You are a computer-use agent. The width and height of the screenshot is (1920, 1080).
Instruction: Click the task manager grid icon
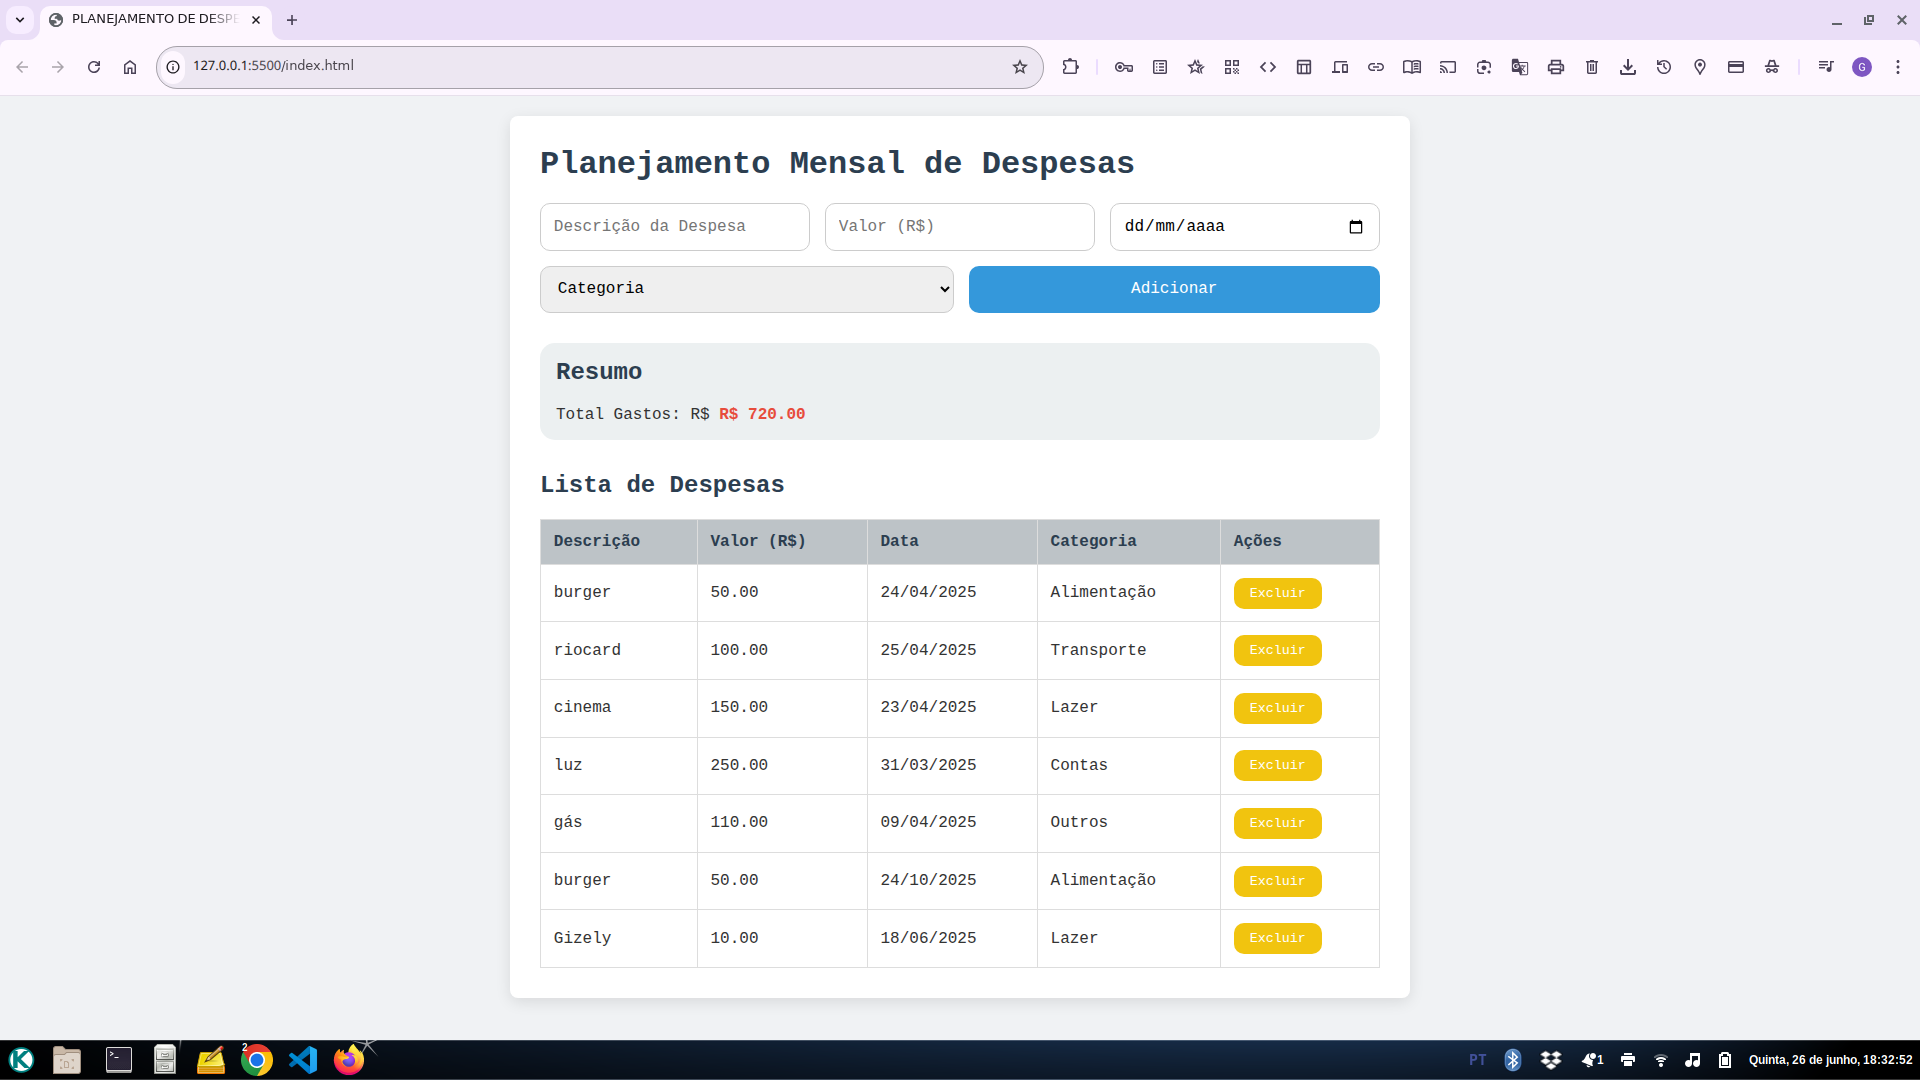1304,67
